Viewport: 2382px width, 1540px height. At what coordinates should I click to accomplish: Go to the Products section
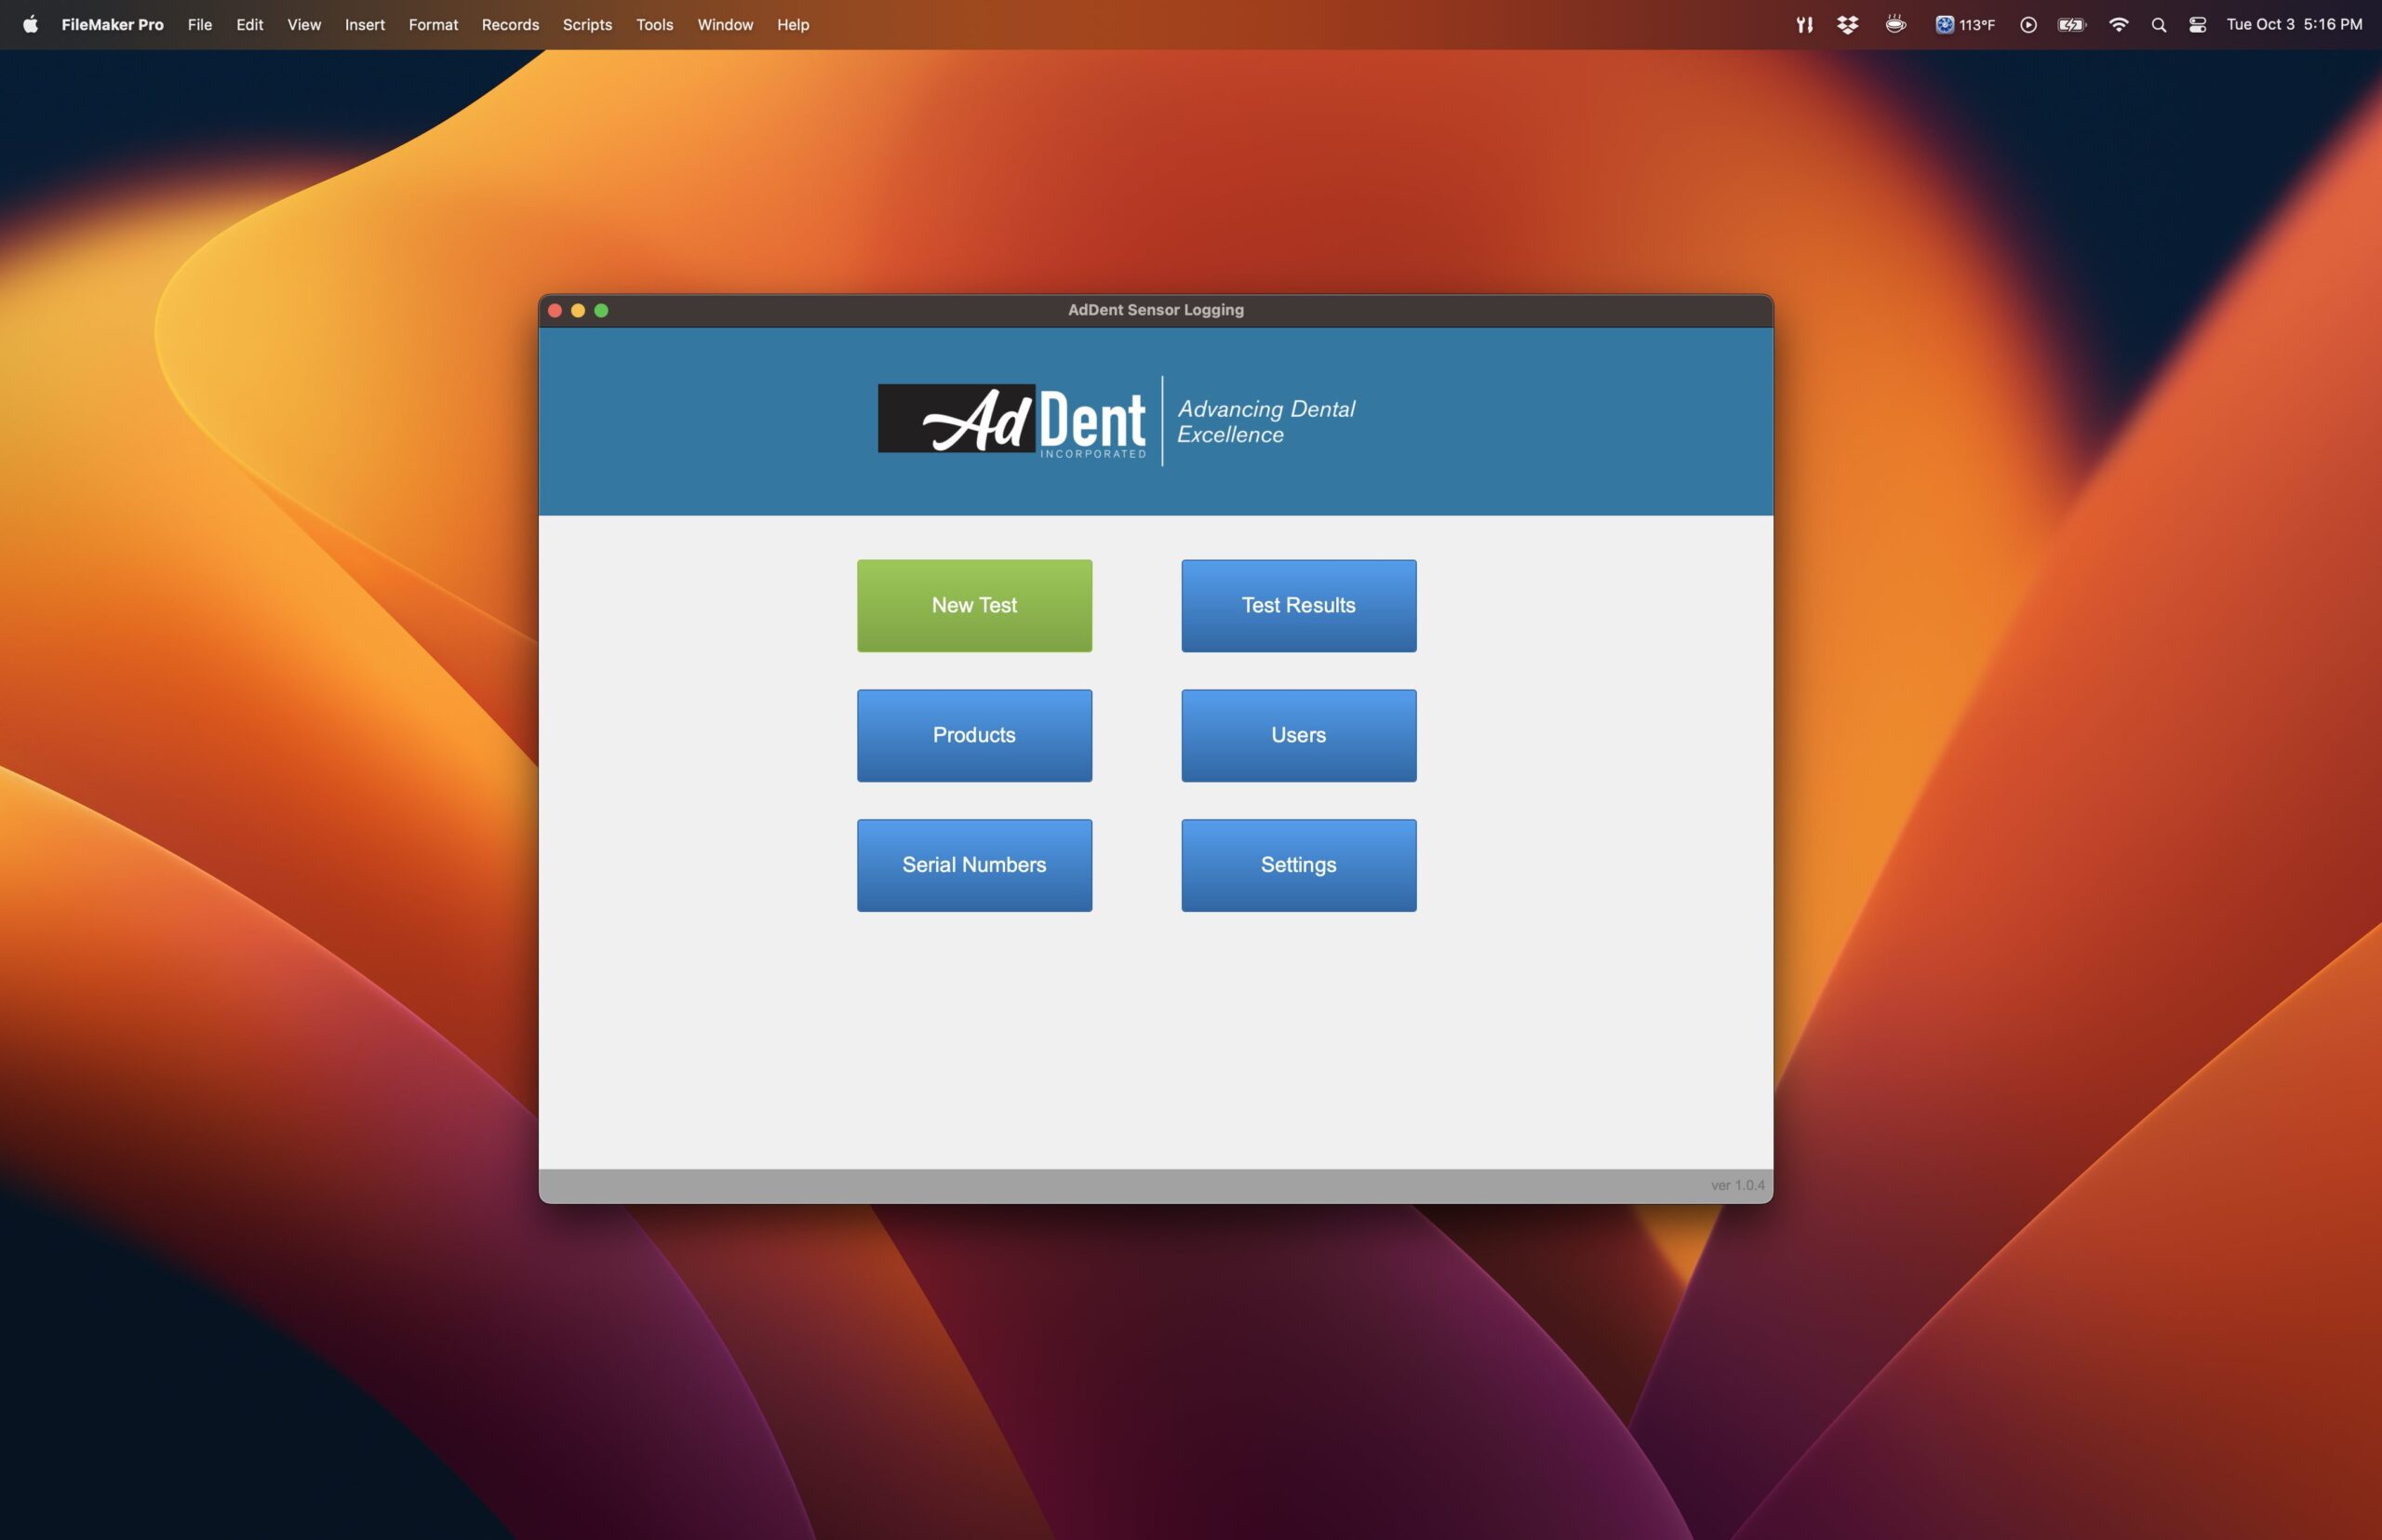(x=974, y=735)
